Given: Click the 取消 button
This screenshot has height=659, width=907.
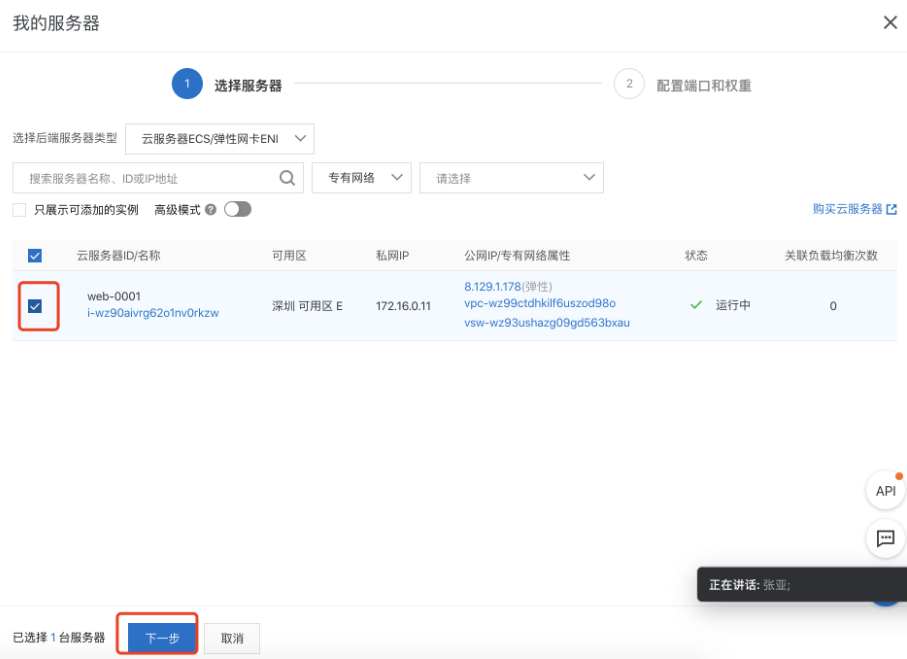Looking at the screenshot, I should tap(232, 637).
